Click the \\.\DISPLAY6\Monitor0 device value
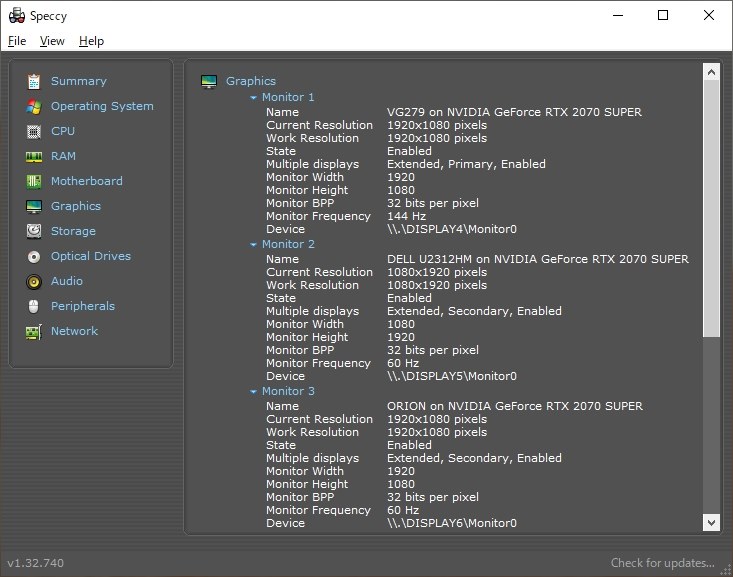The image size is (733, 577). pyautogui.click(x=452, y=523)
